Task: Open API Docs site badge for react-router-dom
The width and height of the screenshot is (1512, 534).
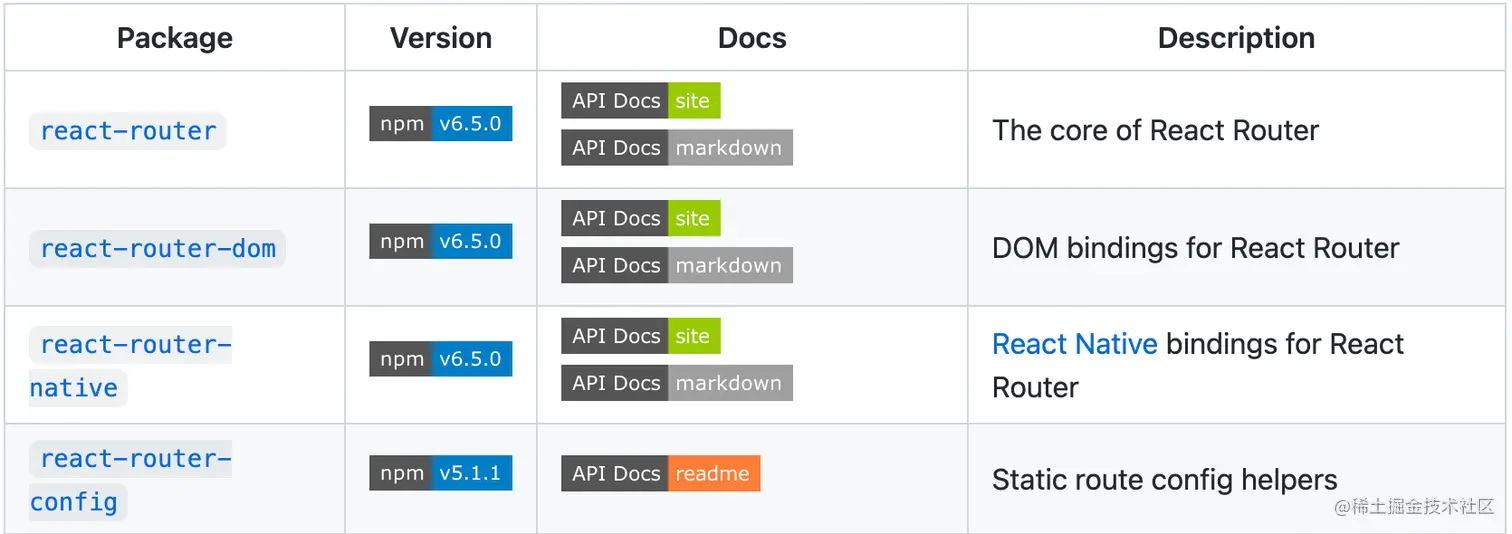Action: tap(641, 218)
